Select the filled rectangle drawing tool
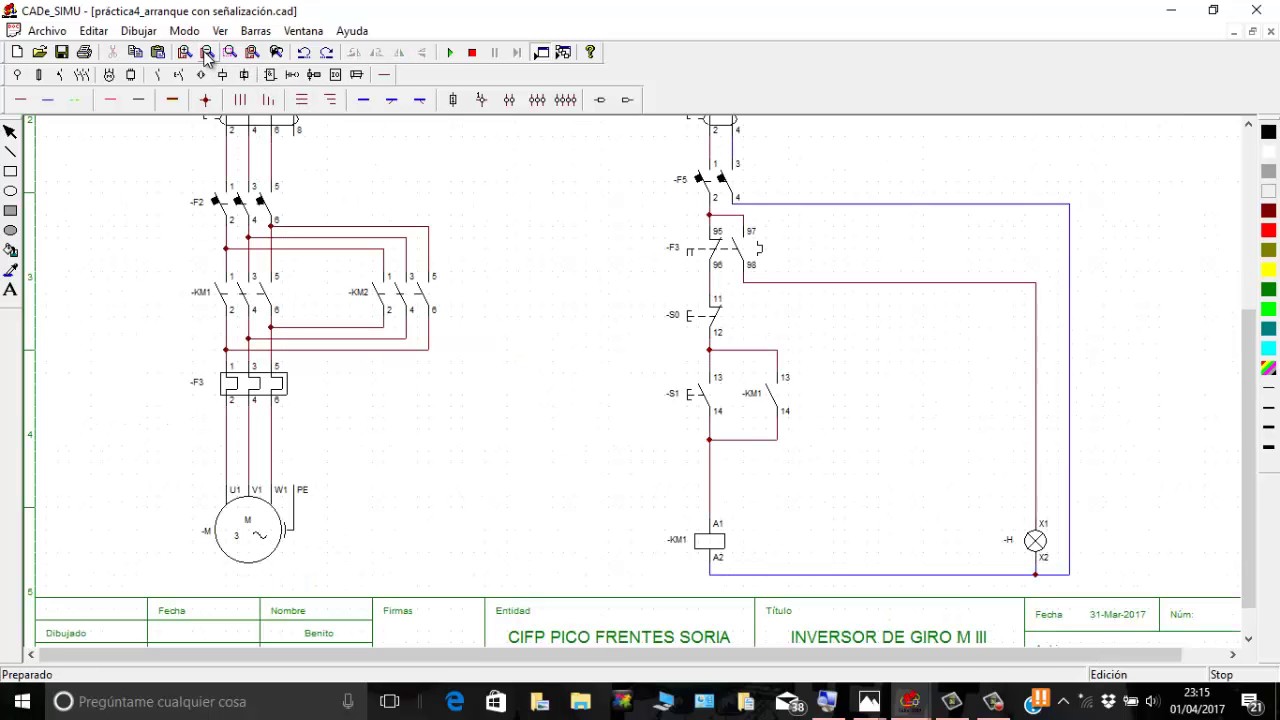The height and width of the screenshot is (720, 1280). (x=10, y=211)
